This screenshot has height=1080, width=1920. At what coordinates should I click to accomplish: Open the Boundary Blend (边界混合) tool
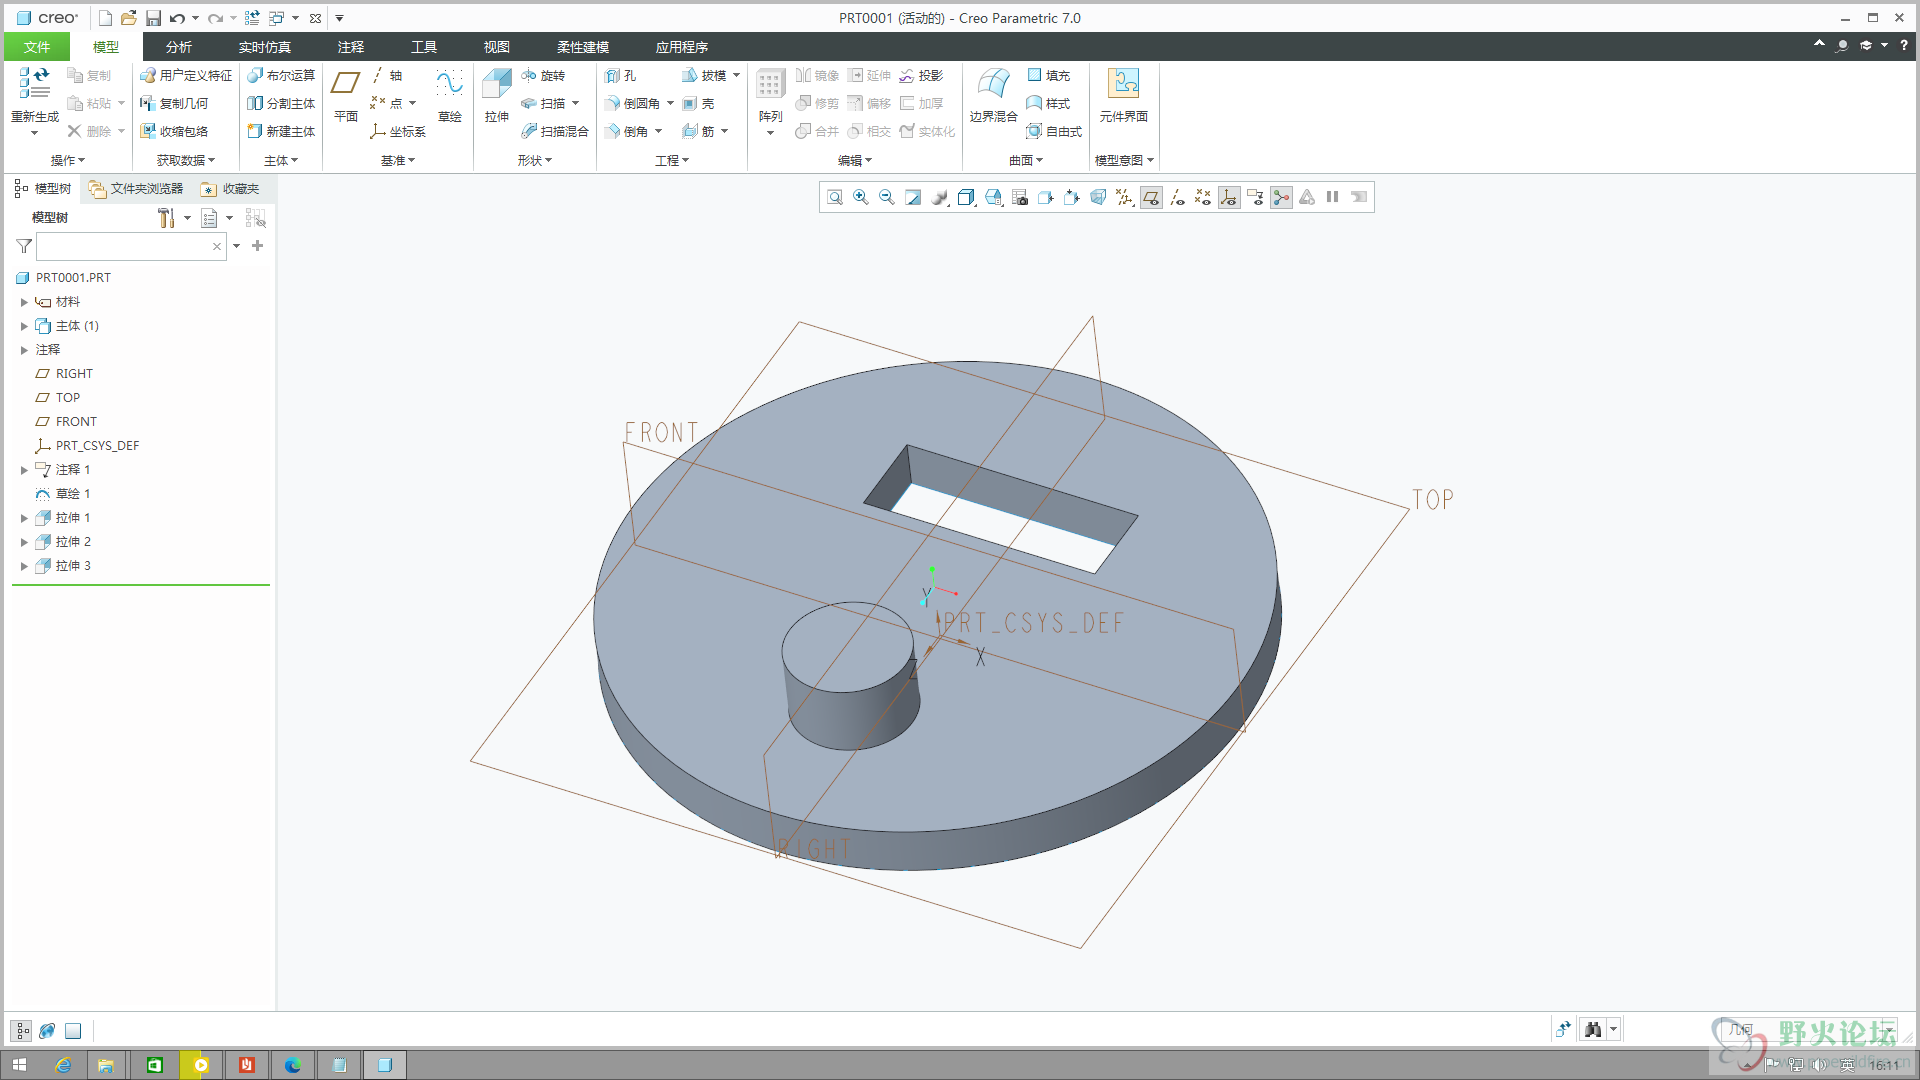pos(993,96)
